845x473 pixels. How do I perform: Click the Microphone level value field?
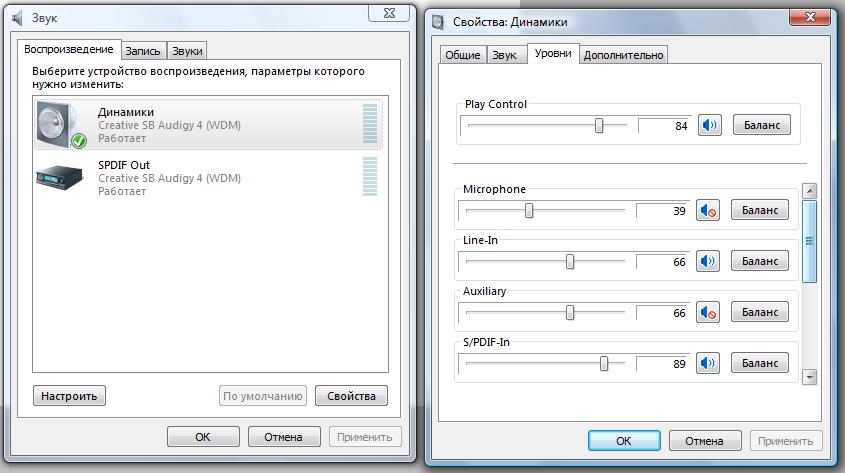click(x=663, y=211)
